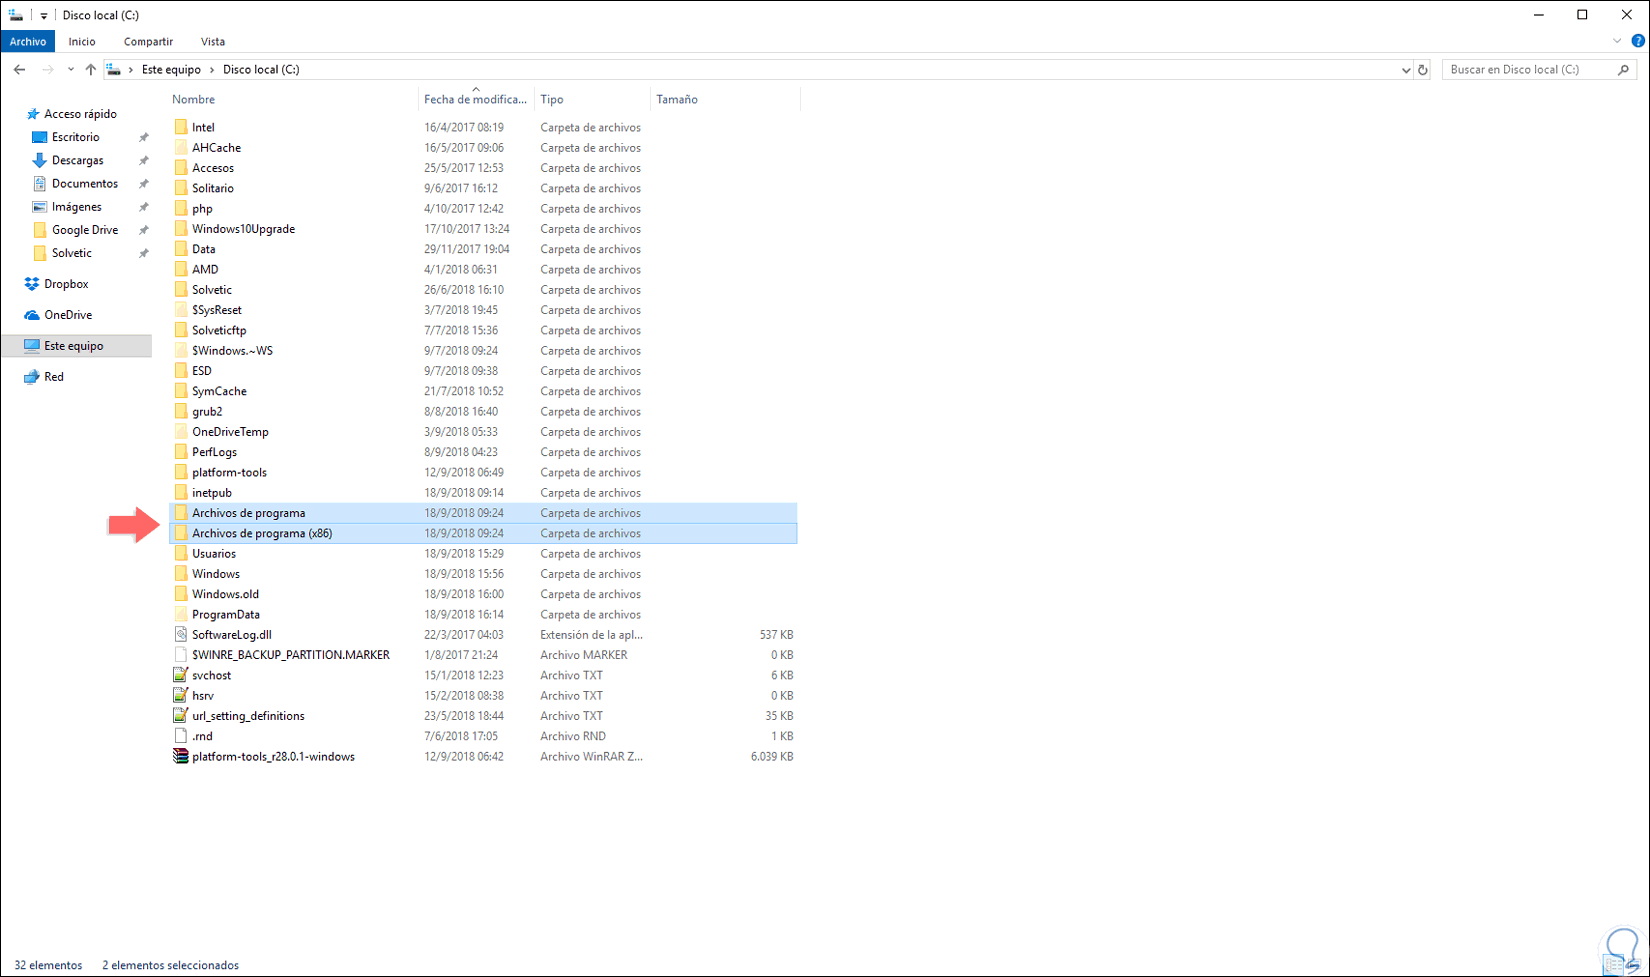Click the folder icon of the Intel row
The height and width of the screenshot is (977, 1650).
click(x=180, y=127)
